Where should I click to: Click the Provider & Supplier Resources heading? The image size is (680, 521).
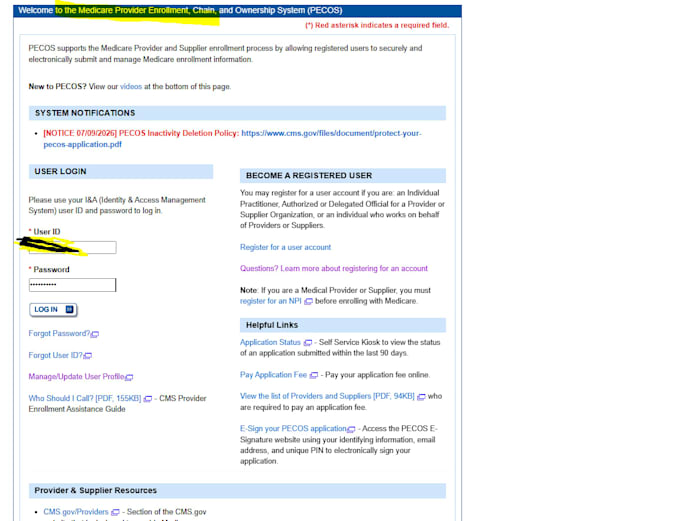click(96, 490)
